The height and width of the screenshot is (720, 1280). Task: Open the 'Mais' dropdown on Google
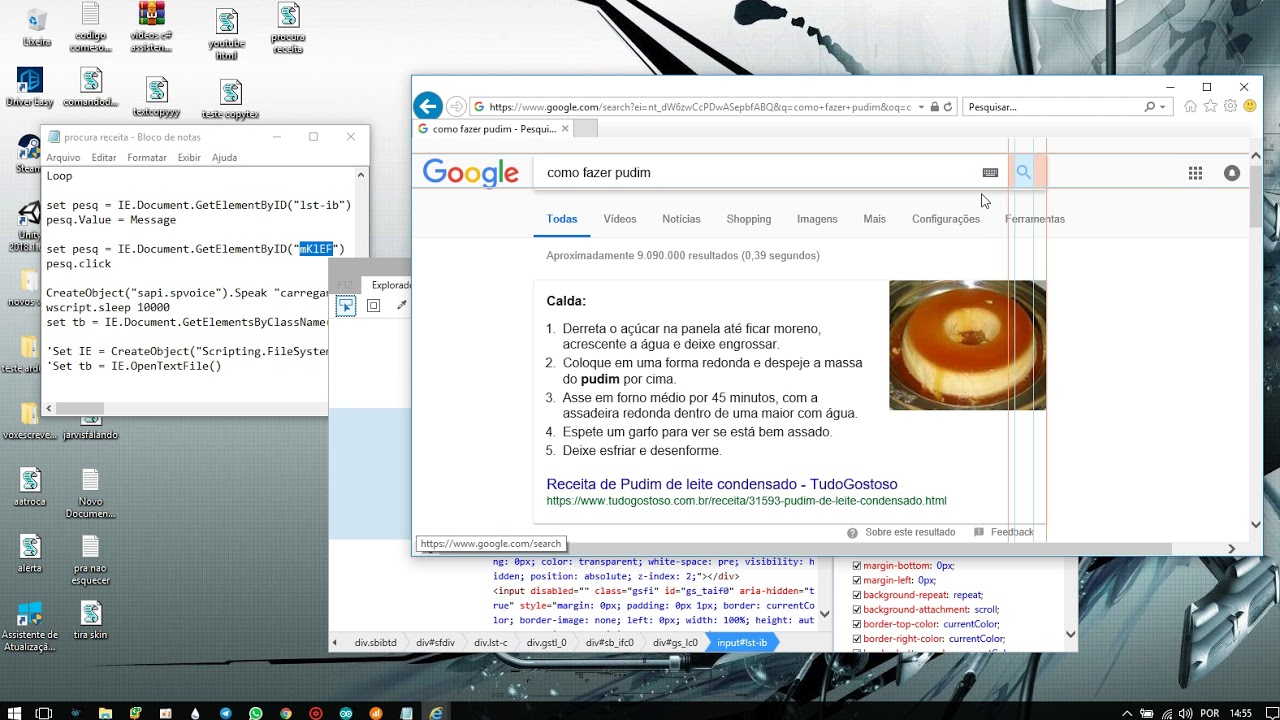875,219
